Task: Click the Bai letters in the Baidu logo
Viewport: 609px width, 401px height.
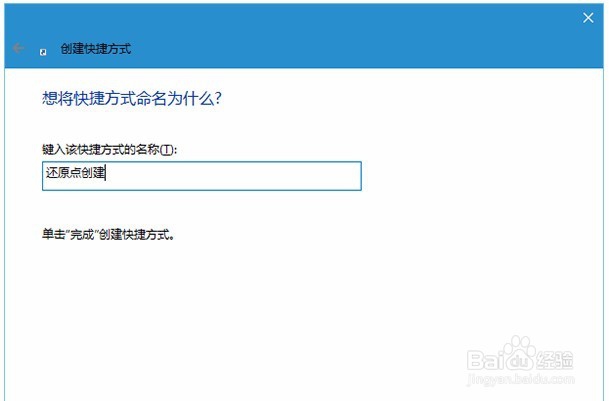Action: pyautogui.click(x=486, y=360)
